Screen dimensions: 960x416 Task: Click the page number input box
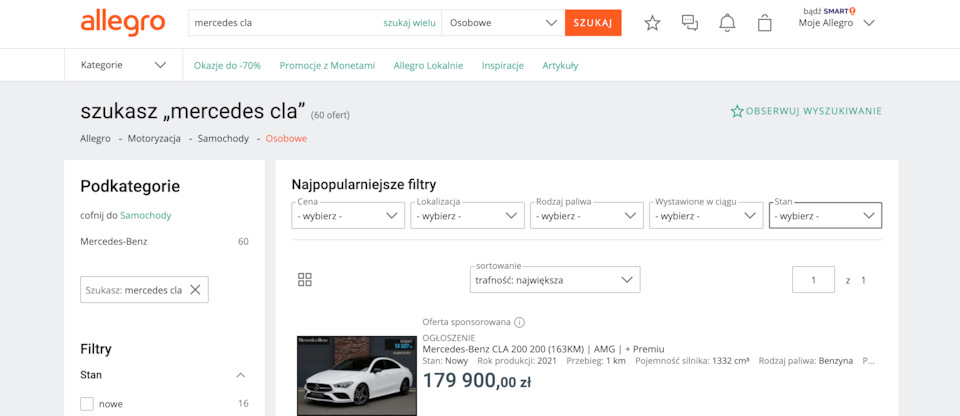pyautogui.click(x=814, y=280)
